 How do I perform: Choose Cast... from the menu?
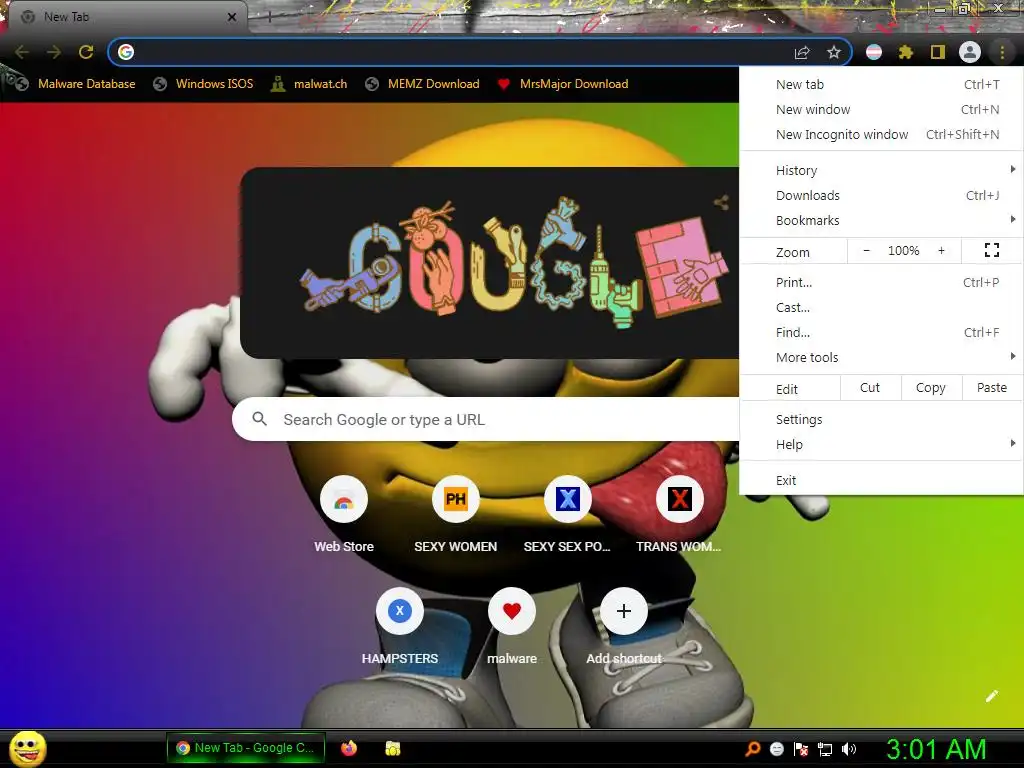881,308
